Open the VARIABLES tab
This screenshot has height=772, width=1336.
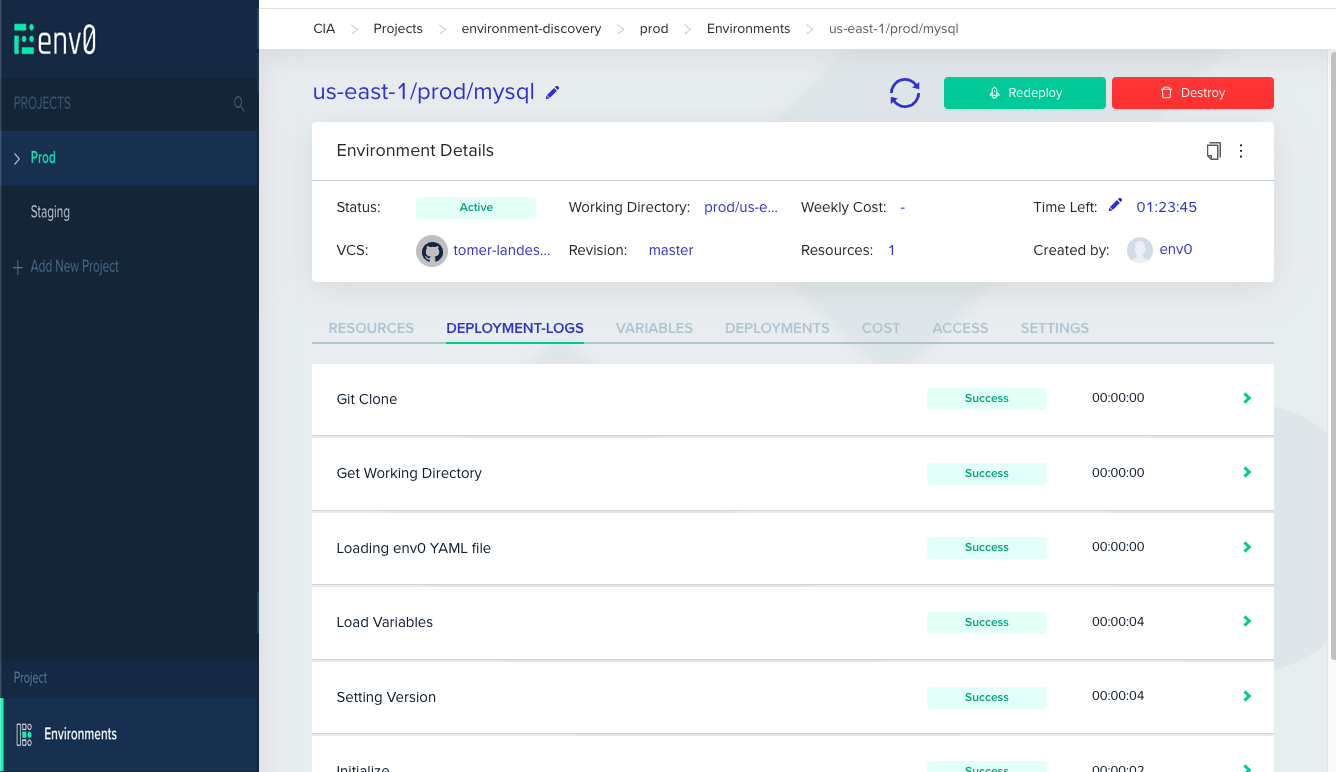click(654, 328)
